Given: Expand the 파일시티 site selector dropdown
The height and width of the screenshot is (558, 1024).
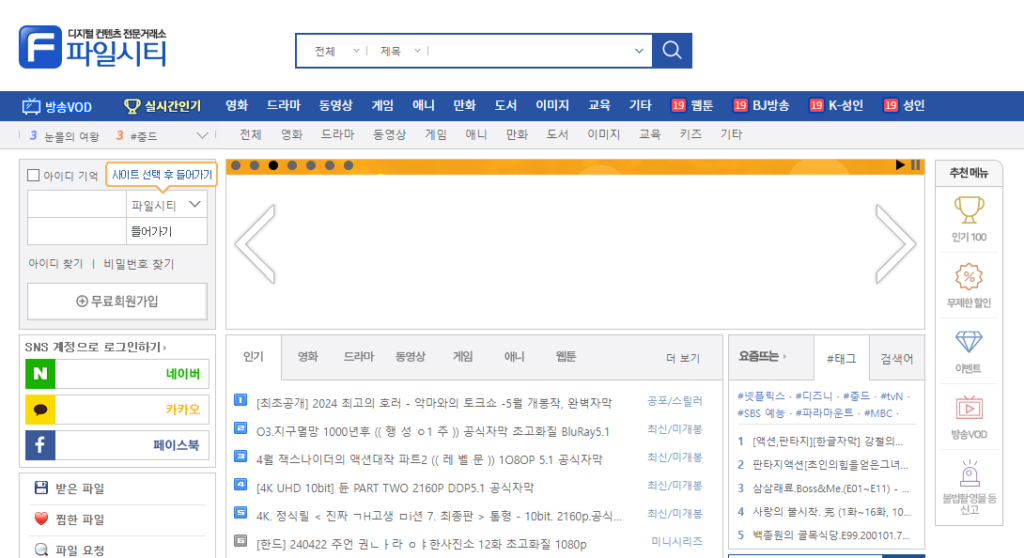Looking at the screenshot, I should coord(195,204).
